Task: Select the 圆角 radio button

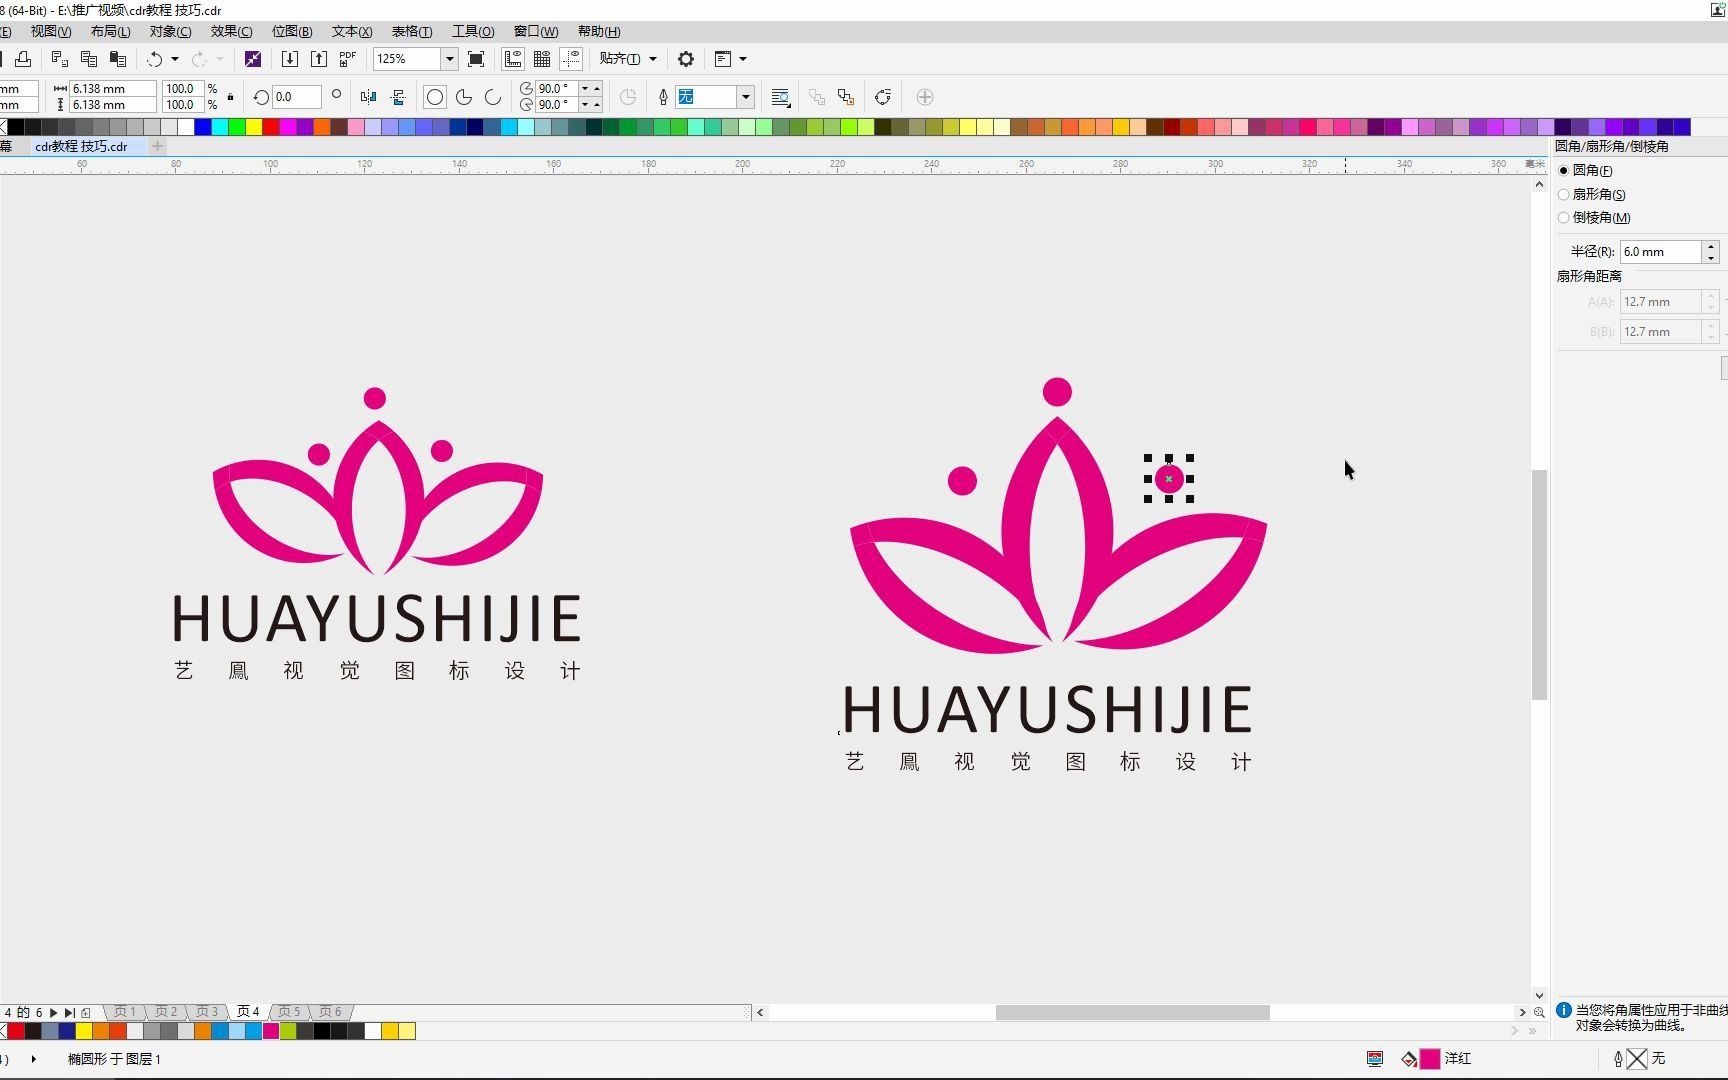Action: pyautogui.click(x=1564, y=171)
